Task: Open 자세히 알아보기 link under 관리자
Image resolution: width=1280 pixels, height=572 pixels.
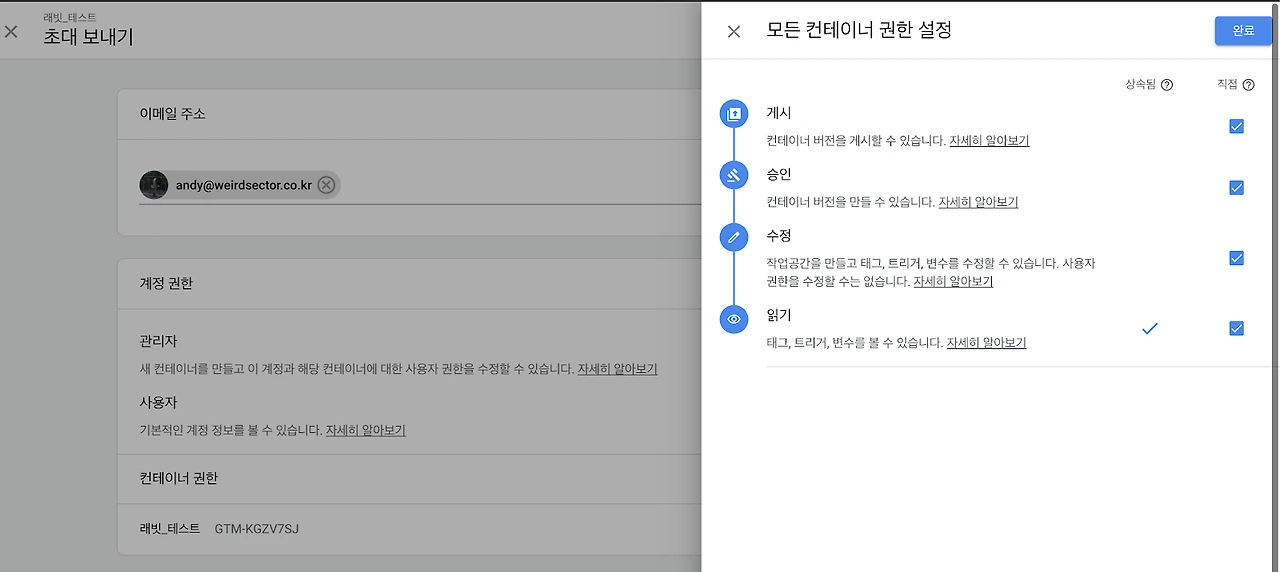Action: click(x=617, y=369)
